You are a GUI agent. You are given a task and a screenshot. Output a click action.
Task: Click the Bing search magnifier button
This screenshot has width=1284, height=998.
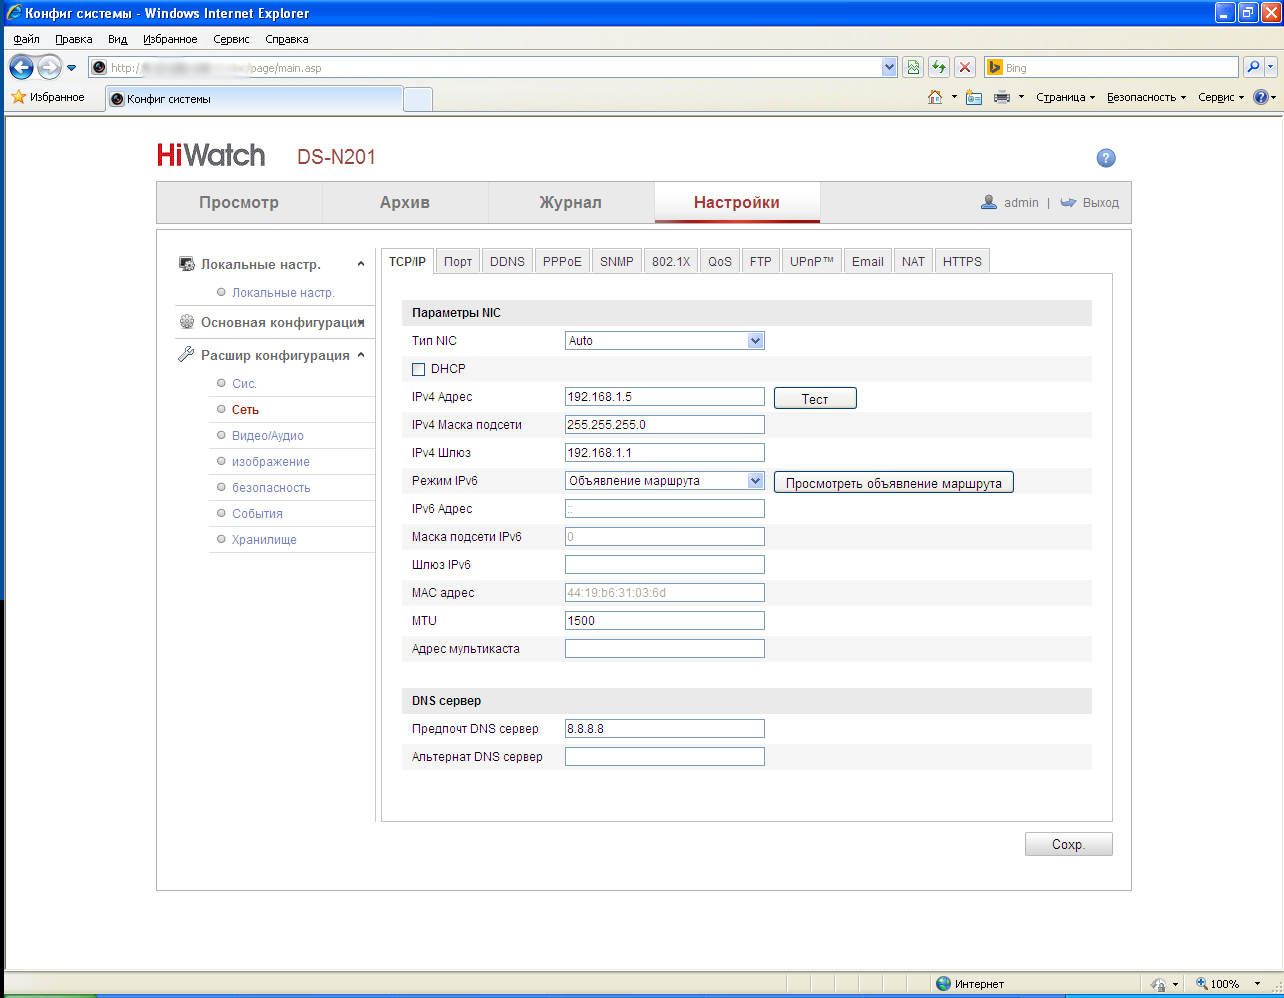coord(1252,67)
